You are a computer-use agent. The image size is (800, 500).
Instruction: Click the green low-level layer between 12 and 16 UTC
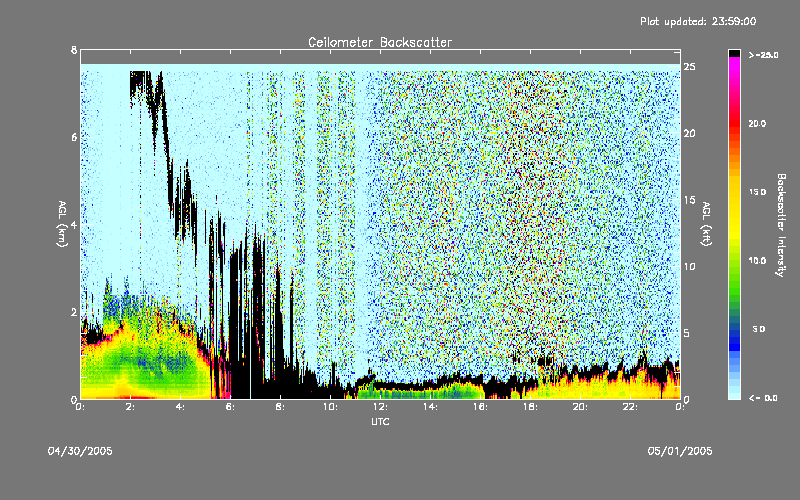click(421, 393)
